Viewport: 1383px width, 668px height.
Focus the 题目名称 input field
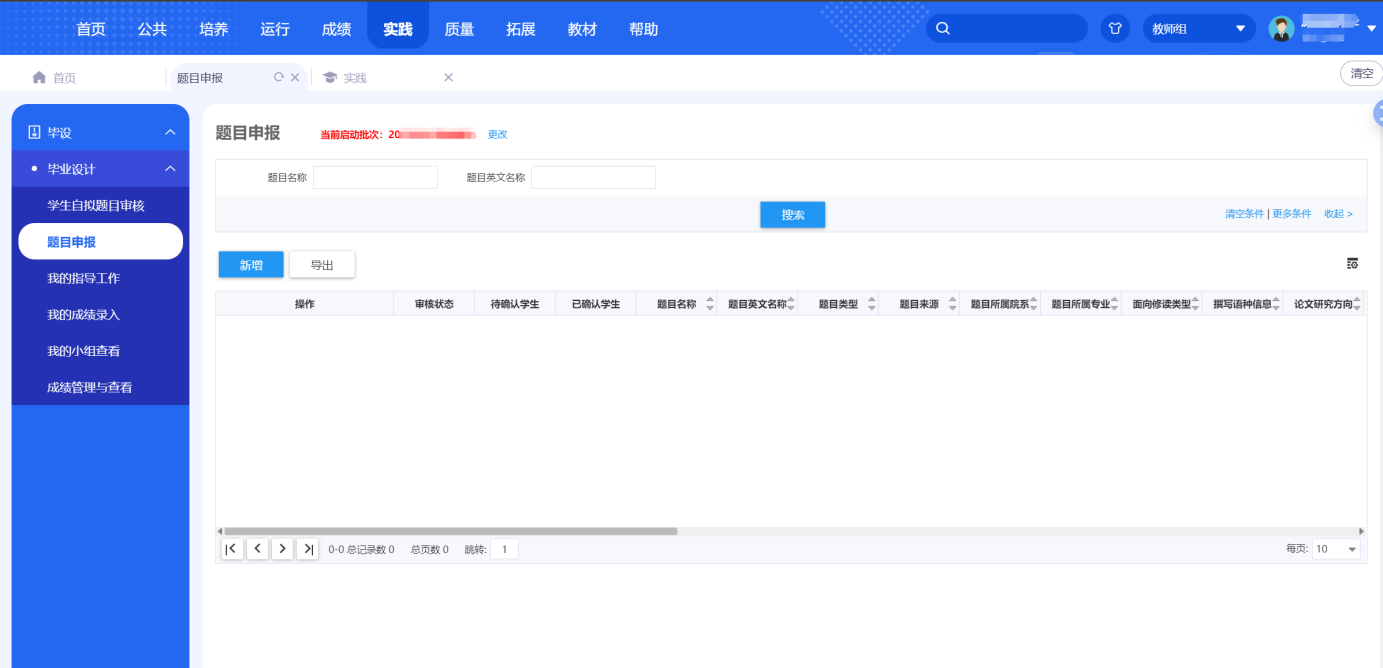coord(375,177)
